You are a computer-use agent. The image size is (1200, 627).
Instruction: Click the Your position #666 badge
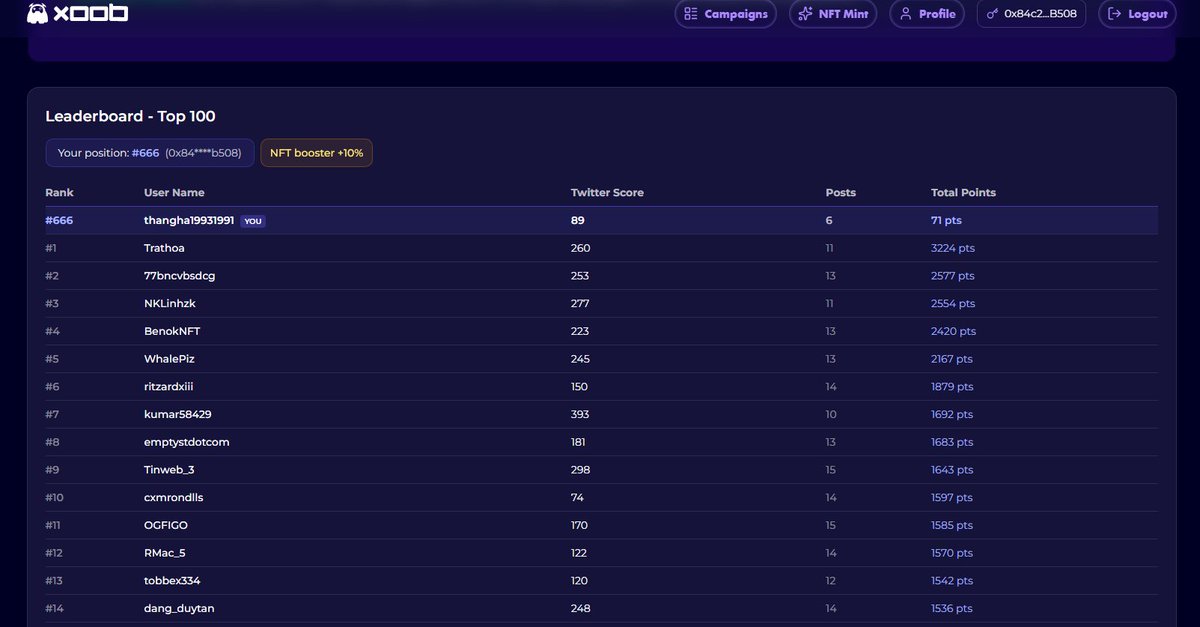pyautogui.click(x=150, y=153)
